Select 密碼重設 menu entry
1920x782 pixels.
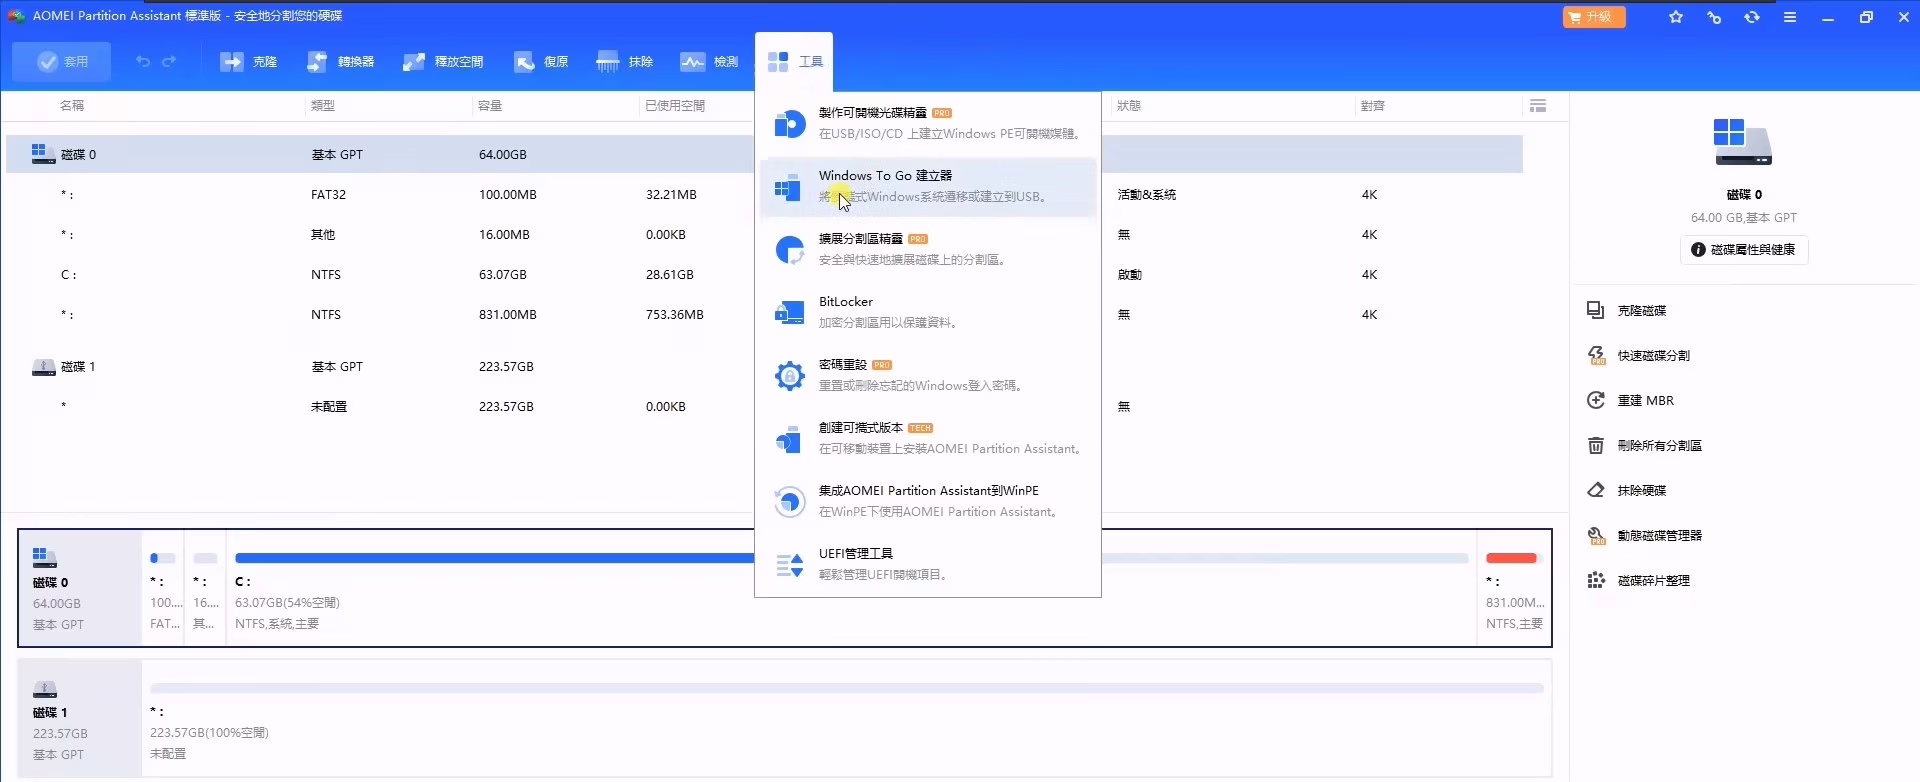928,375
